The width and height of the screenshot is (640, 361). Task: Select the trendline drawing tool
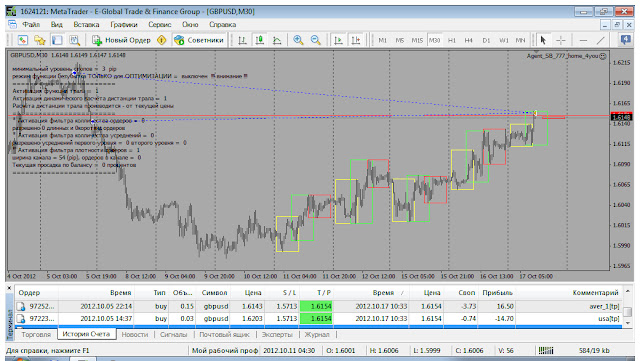tap(600, 40)
